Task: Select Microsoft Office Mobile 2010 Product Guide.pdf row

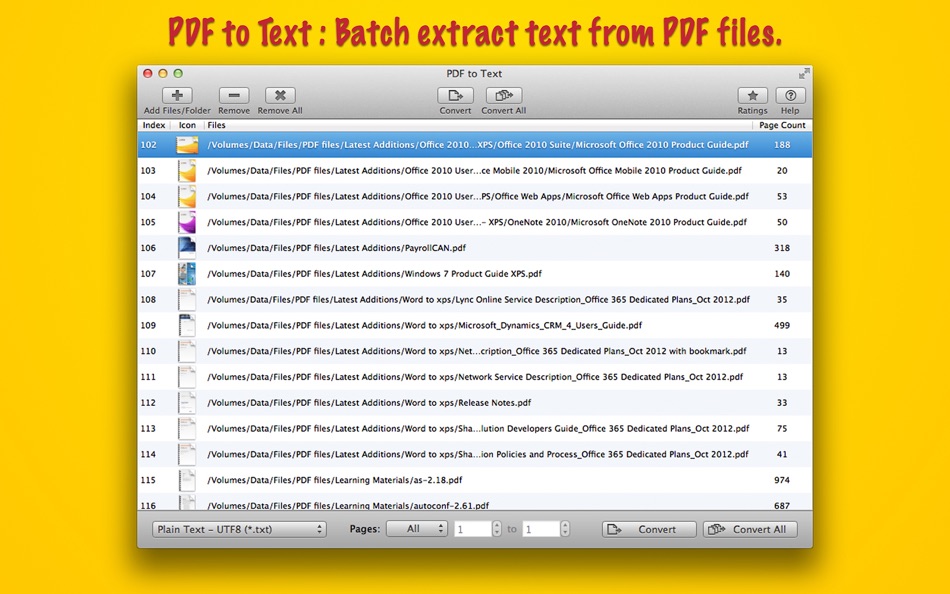Action: coord(475,171)
